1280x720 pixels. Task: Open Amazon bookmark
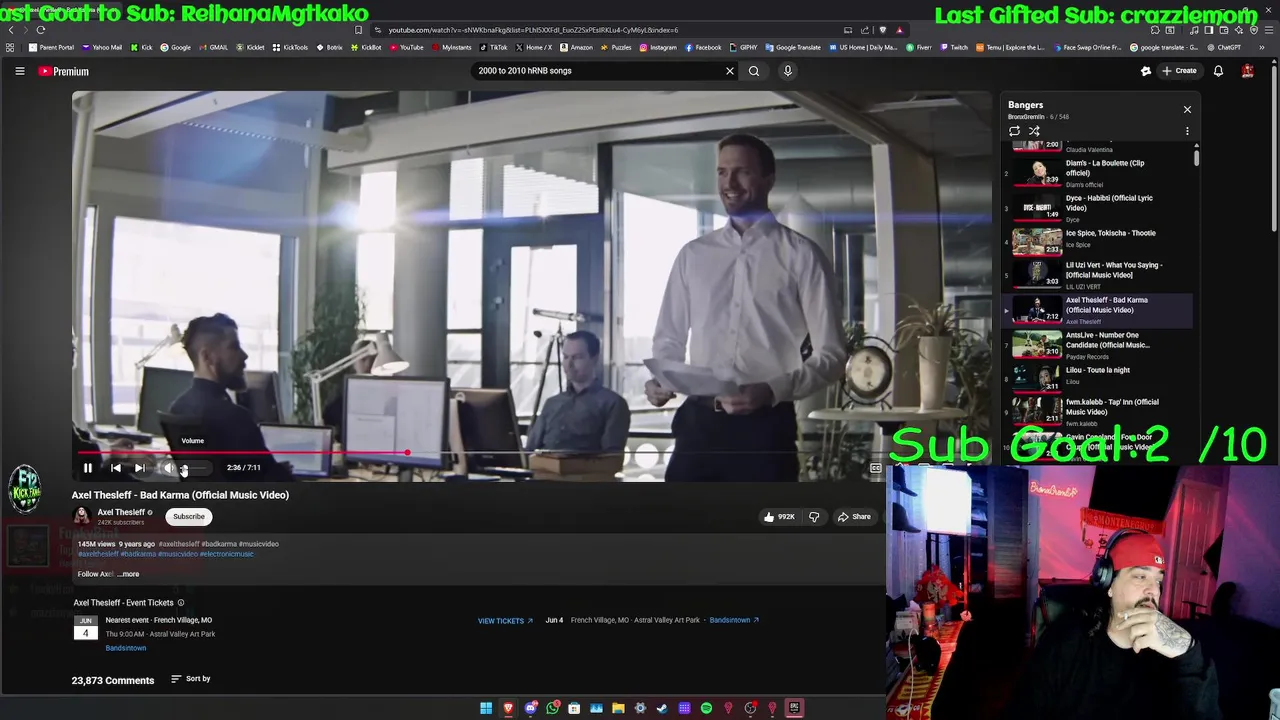pyautogui.click(x=576, y=47)
